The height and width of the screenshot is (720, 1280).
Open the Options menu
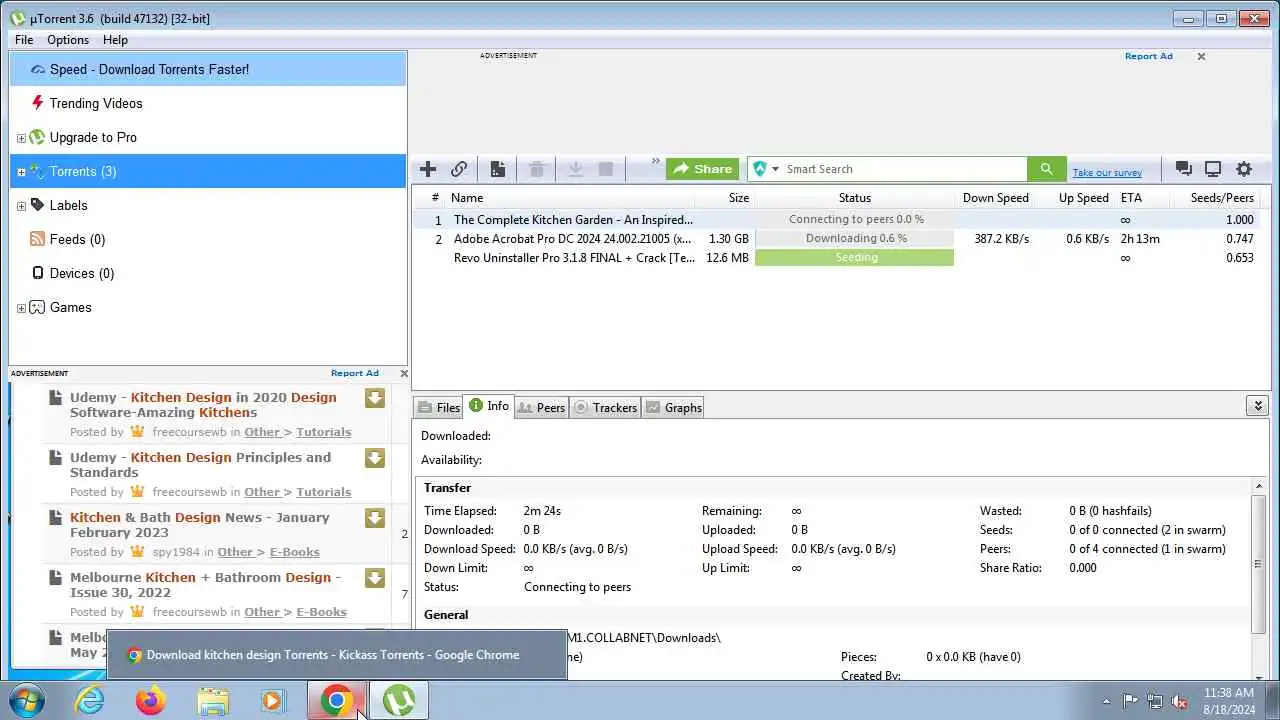click(x=68, y=40)
